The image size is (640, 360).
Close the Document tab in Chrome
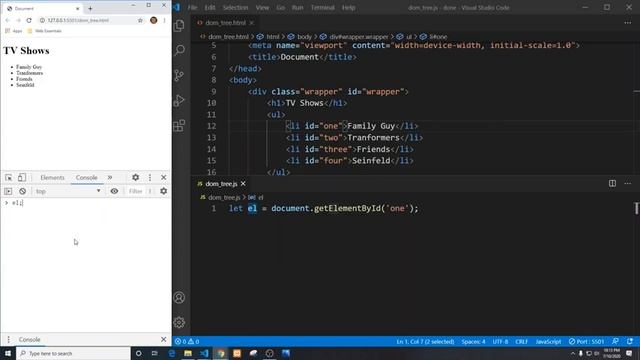(78, 8)
